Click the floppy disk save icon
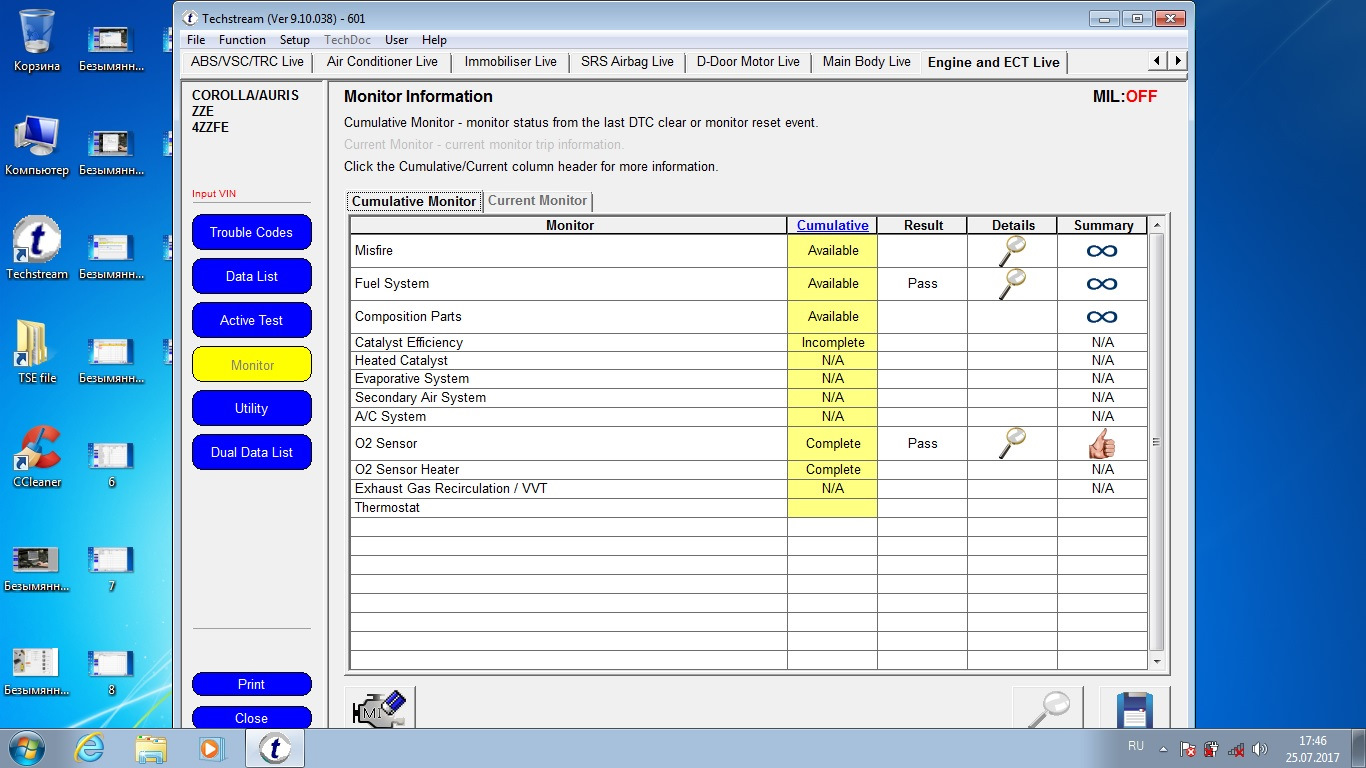The width and height of the screenshot is (1366, 768). pyautogui.click(x=1134, y=708)
